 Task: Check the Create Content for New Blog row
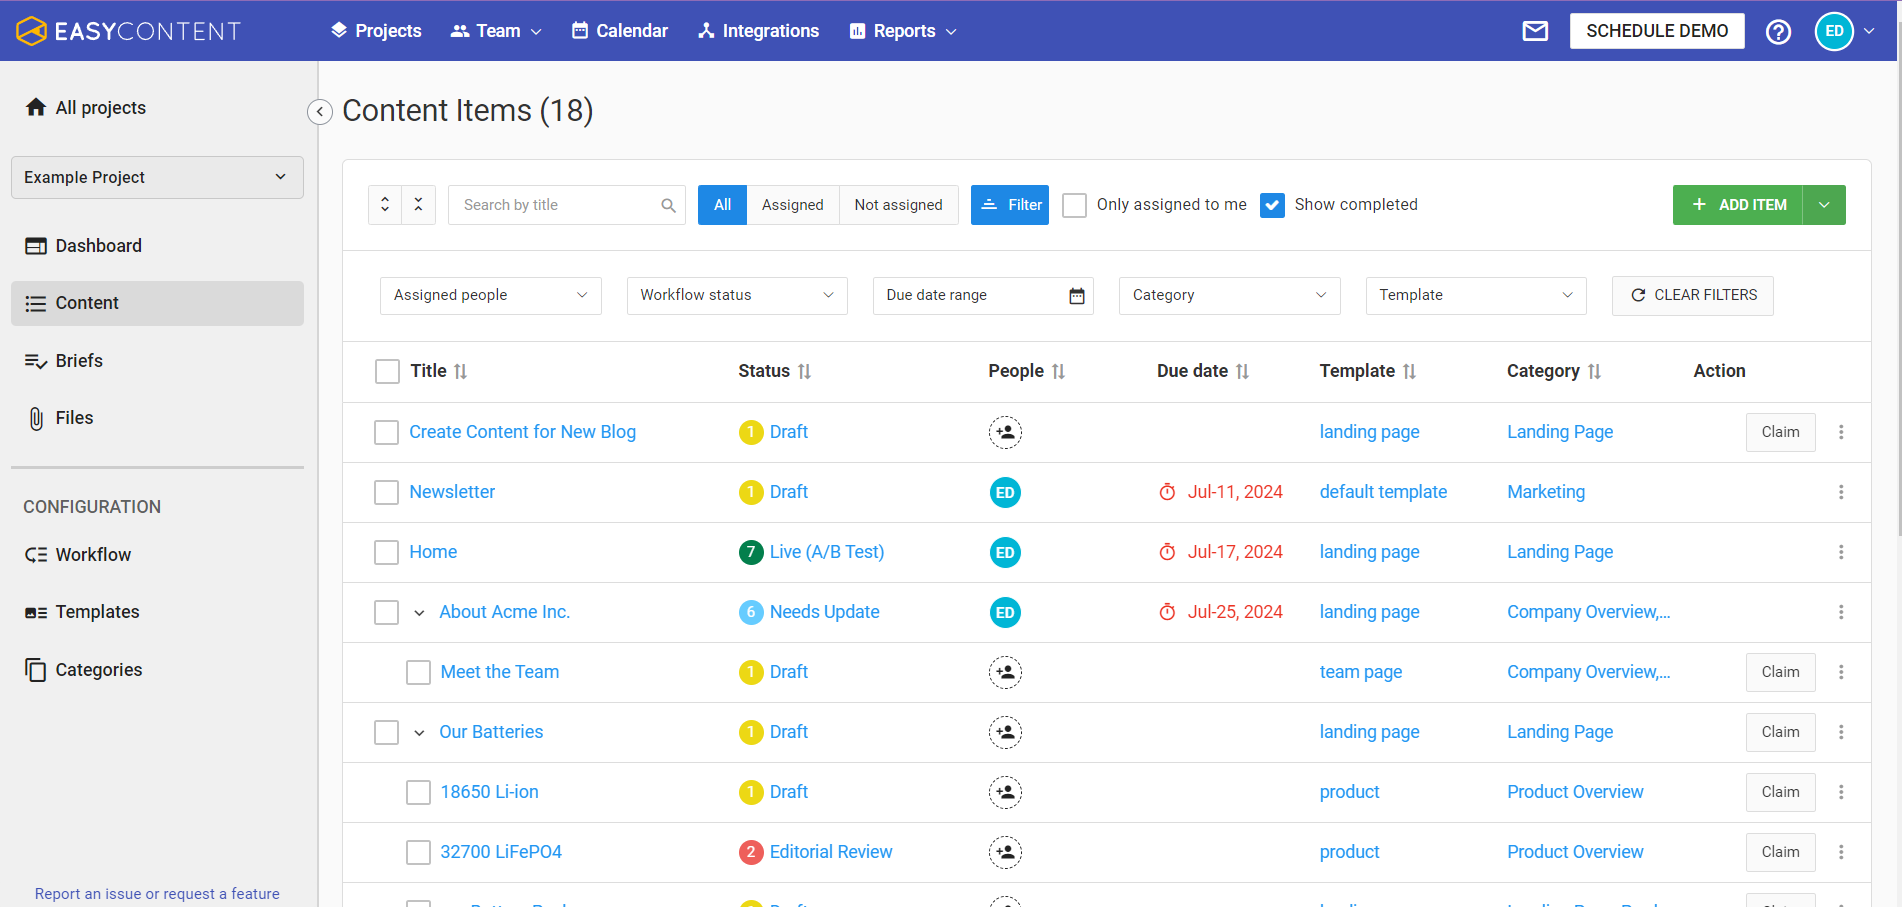[x=386, y=432]
